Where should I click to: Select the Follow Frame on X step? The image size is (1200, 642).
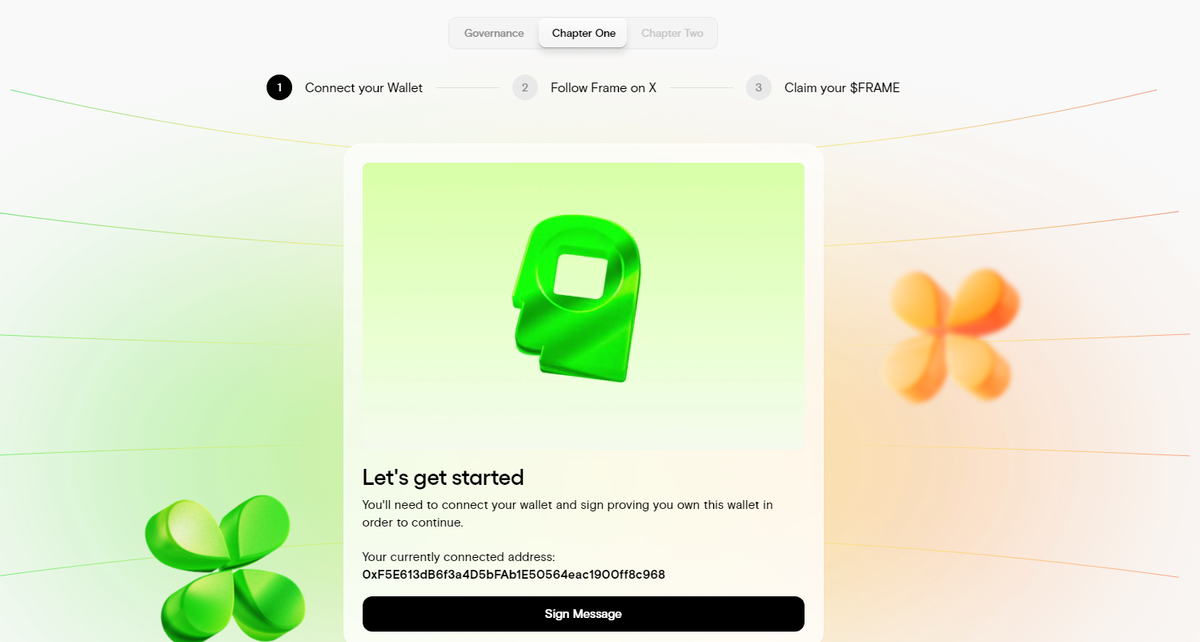(x=603, y=88)
